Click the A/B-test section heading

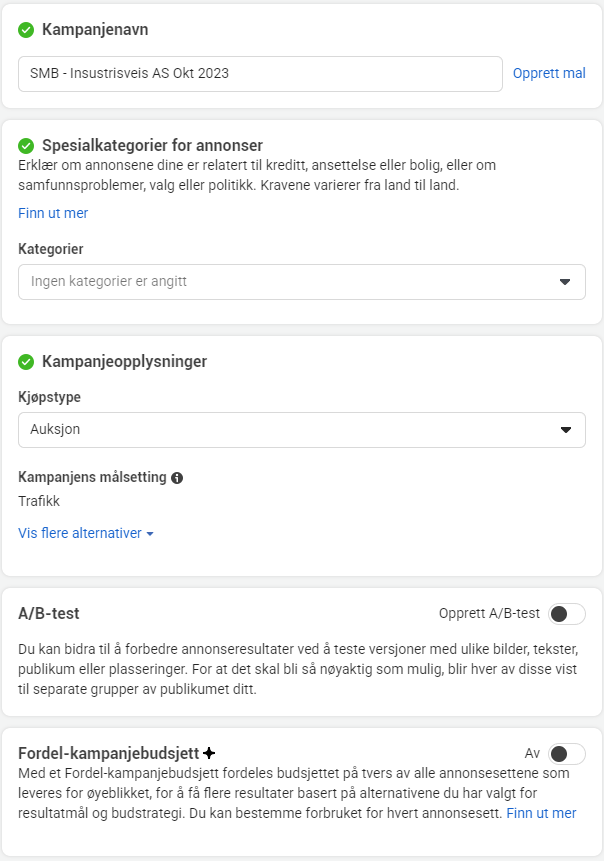[x=49, y=613]
